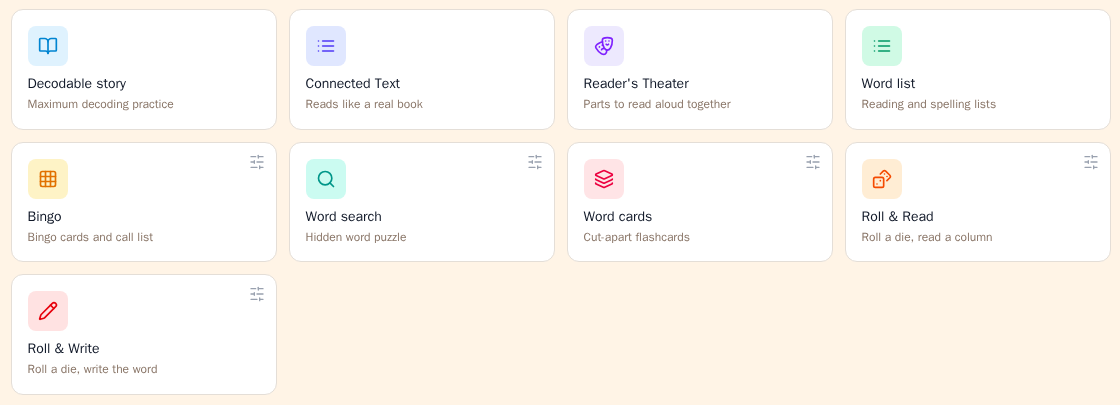Click the 'Hidden word puzzle' subtitle

356,237
